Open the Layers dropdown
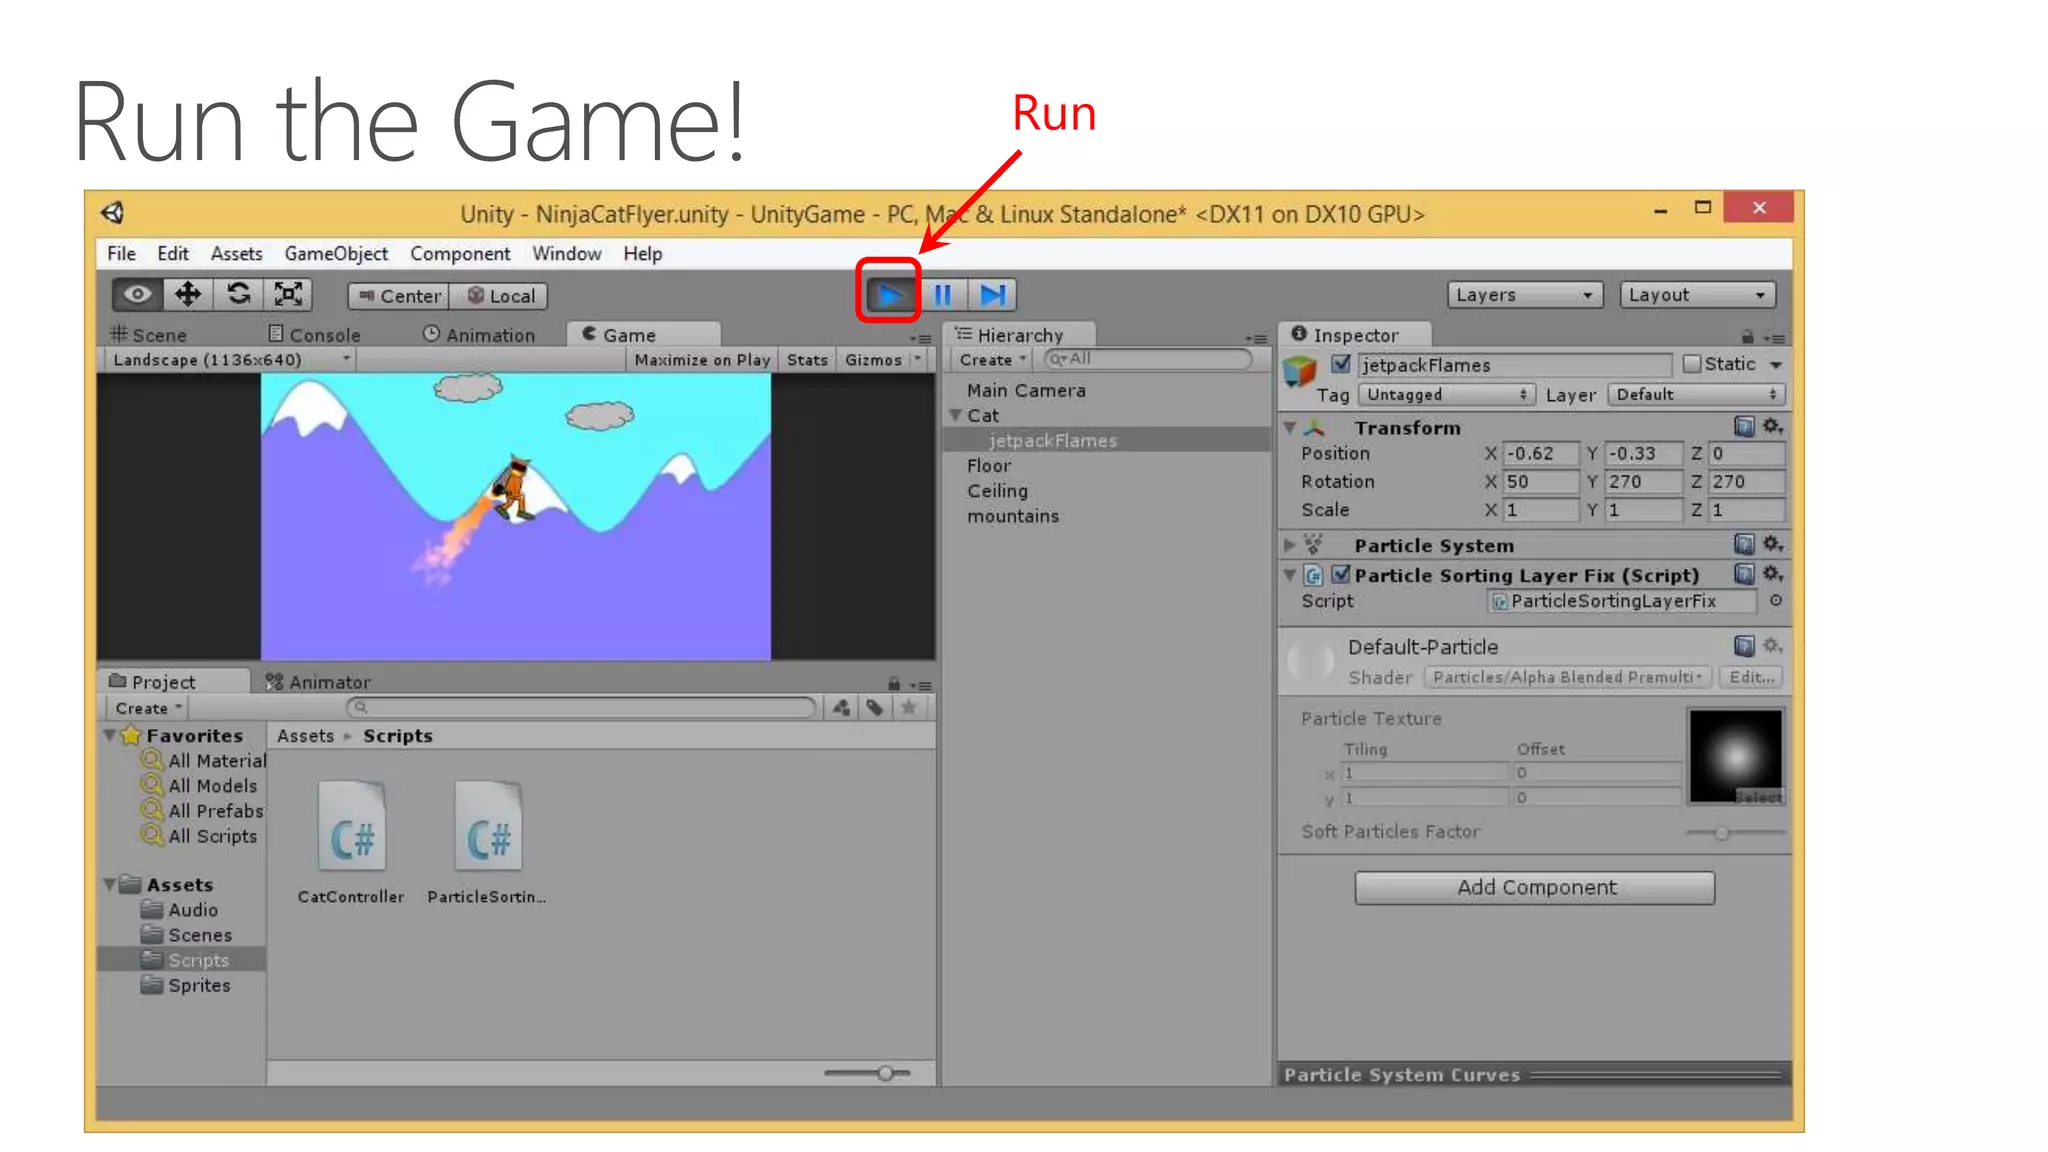Image resolution: width=2048 pixels, height=1152 pixels. click(1524, 295)
